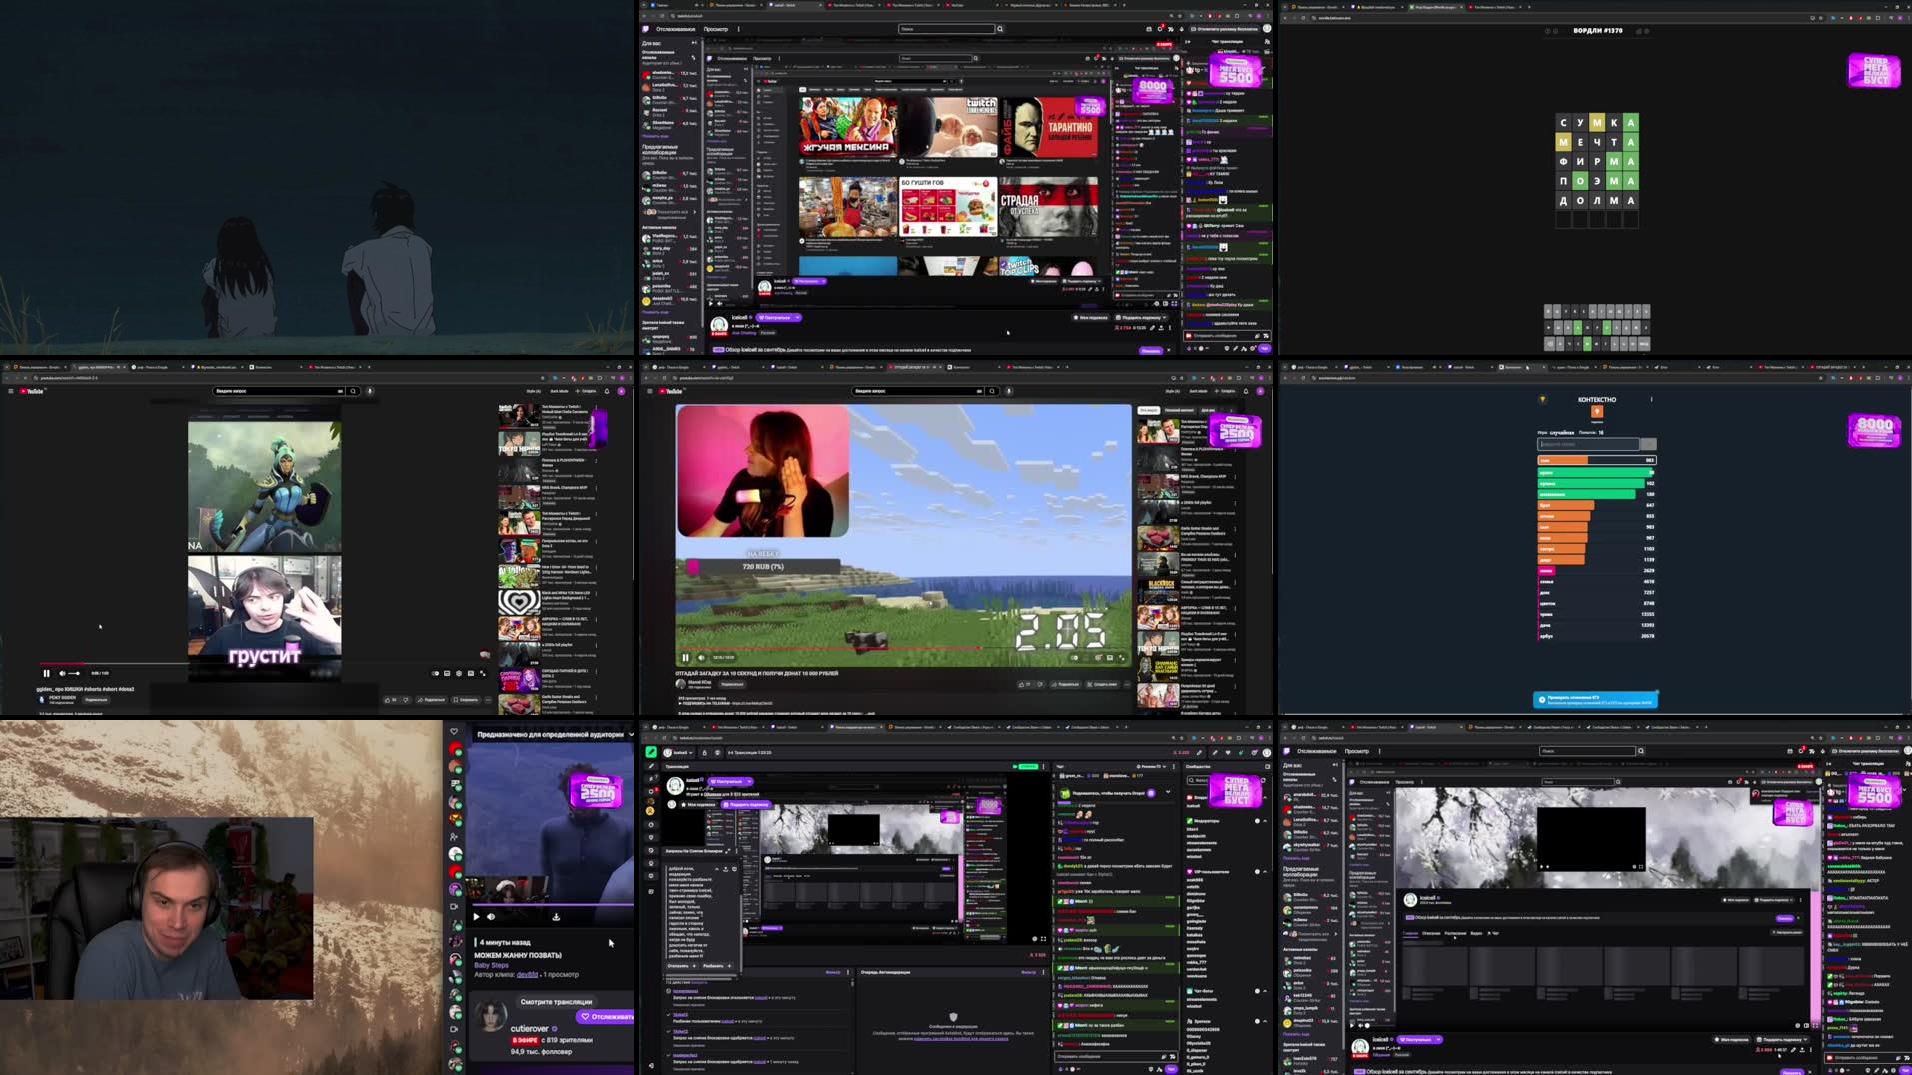Mute the Minecraft riddle video player
1912x1075 pixels.
[700, 657]
